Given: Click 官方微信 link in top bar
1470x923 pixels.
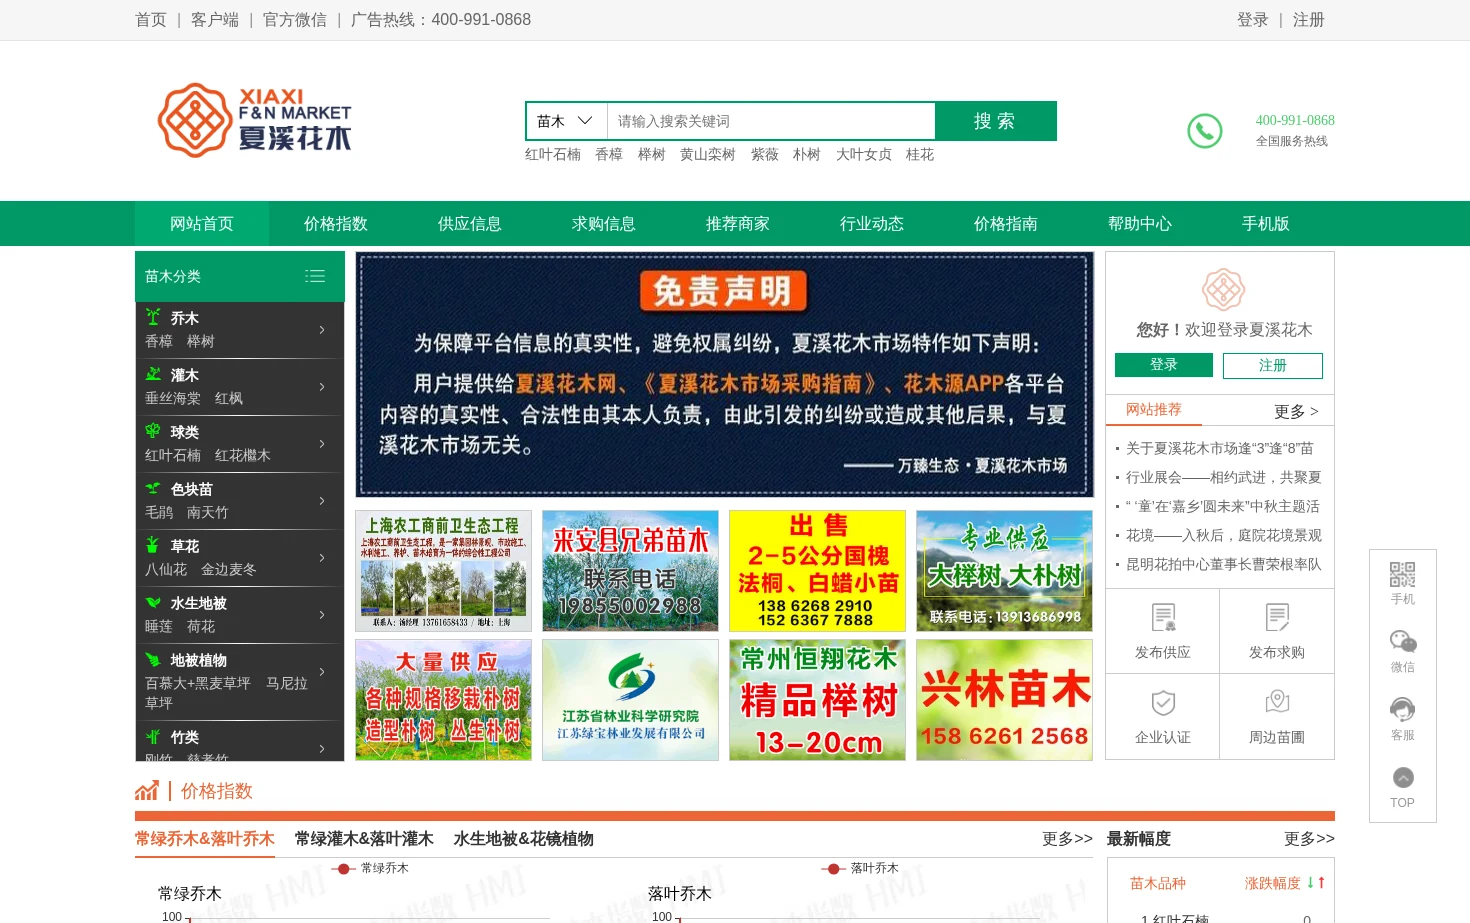Looking at the screenshot, I should 295,19.
